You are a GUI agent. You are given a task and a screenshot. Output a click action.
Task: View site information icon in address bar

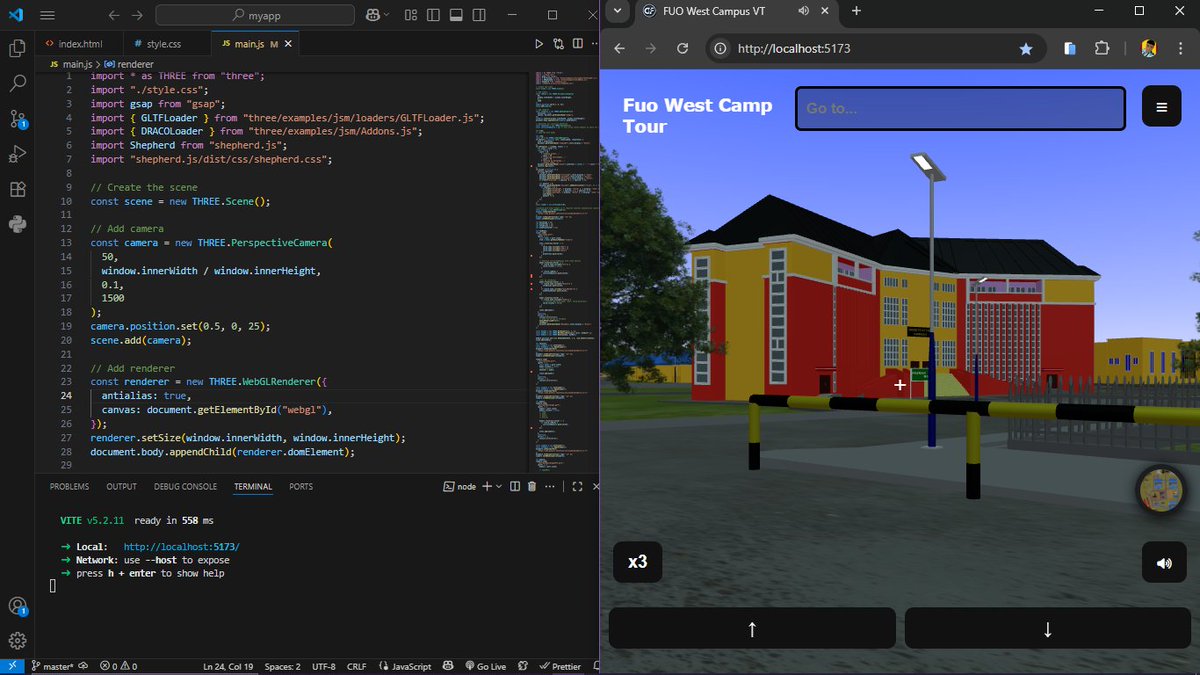click(x=721, y=48)
